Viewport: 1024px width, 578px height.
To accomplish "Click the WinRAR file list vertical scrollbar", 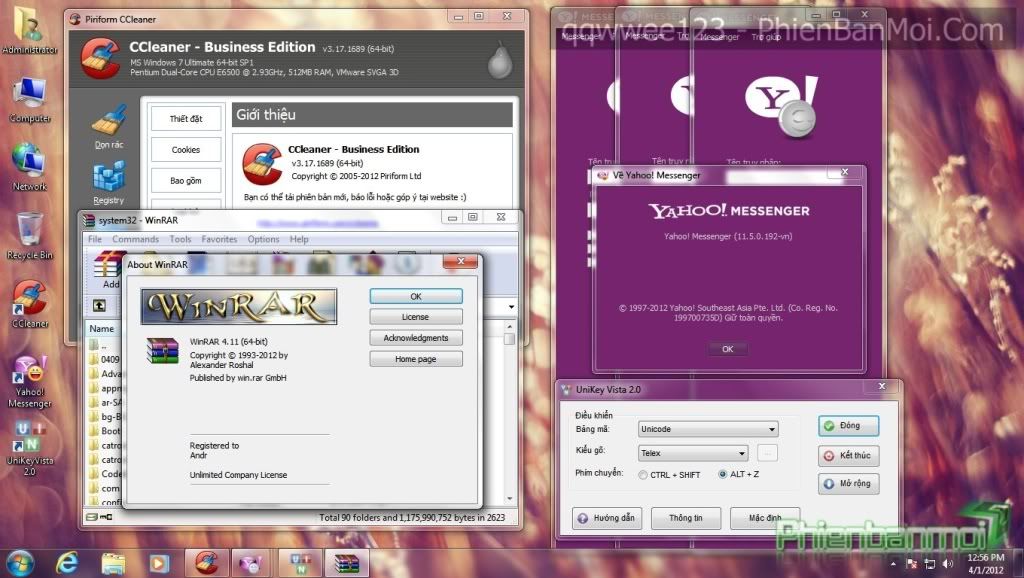I will [x=509, y=413].
